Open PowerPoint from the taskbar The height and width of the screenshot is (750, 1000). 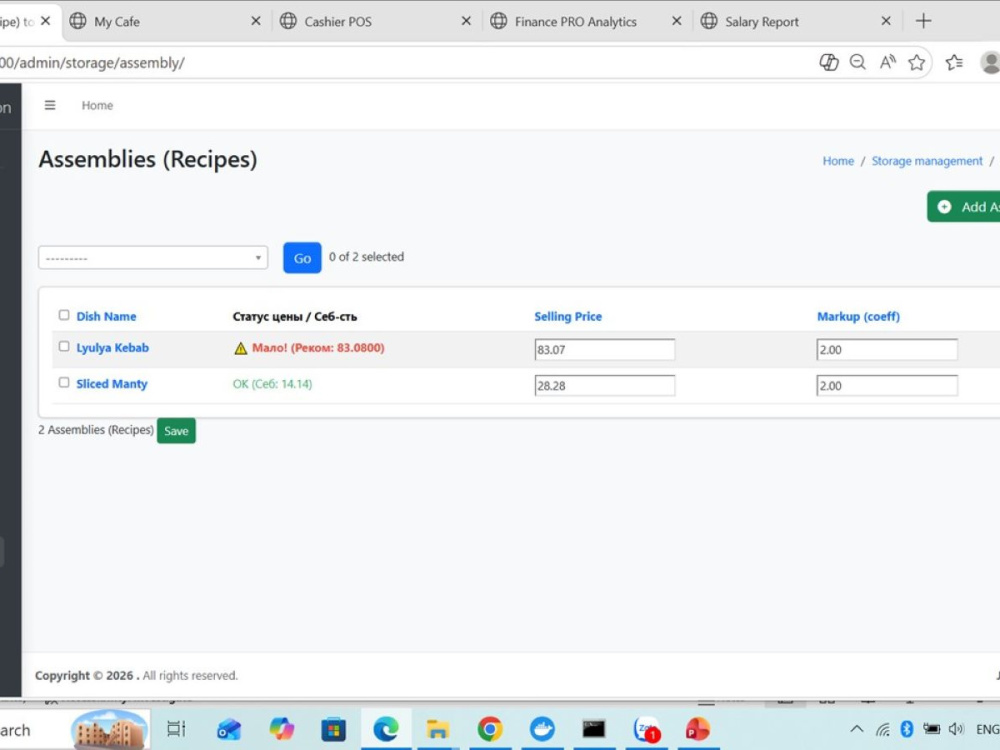pyautogui.click(x=698, y=729)
